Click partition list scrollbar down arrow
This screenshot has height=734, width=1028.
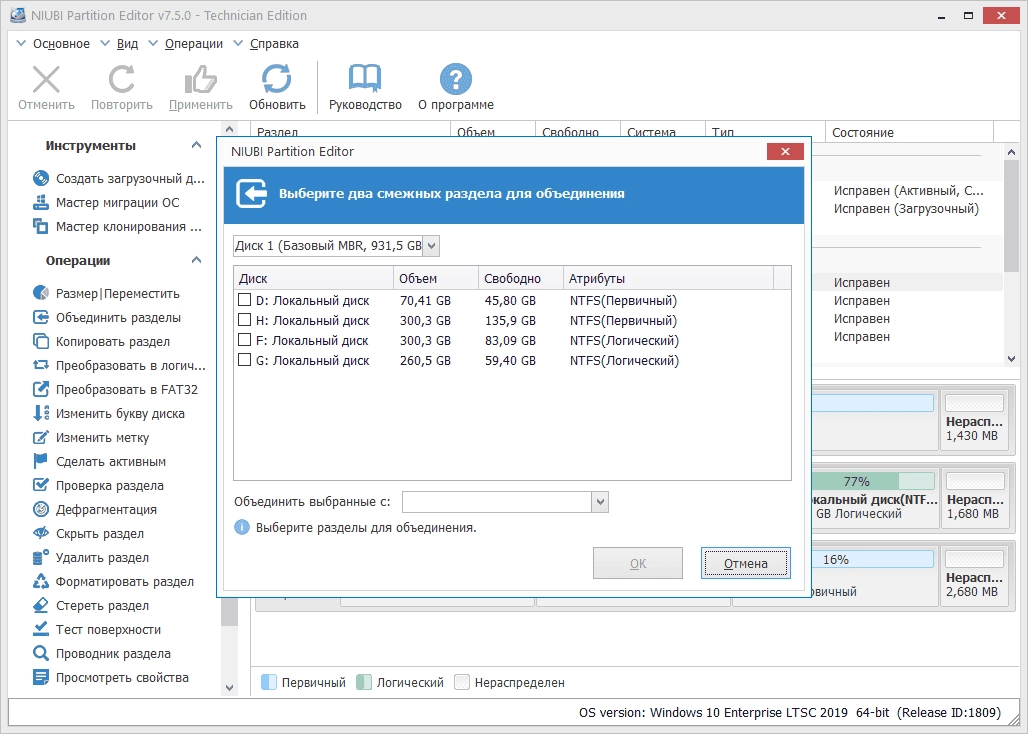pyautogui.click(x=1011, y=358)
